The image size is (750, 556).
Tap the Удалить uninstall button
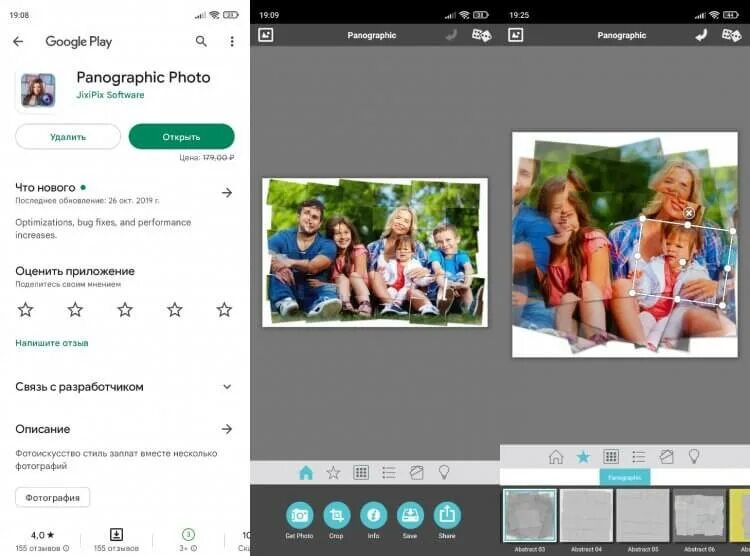click(68, 137)
